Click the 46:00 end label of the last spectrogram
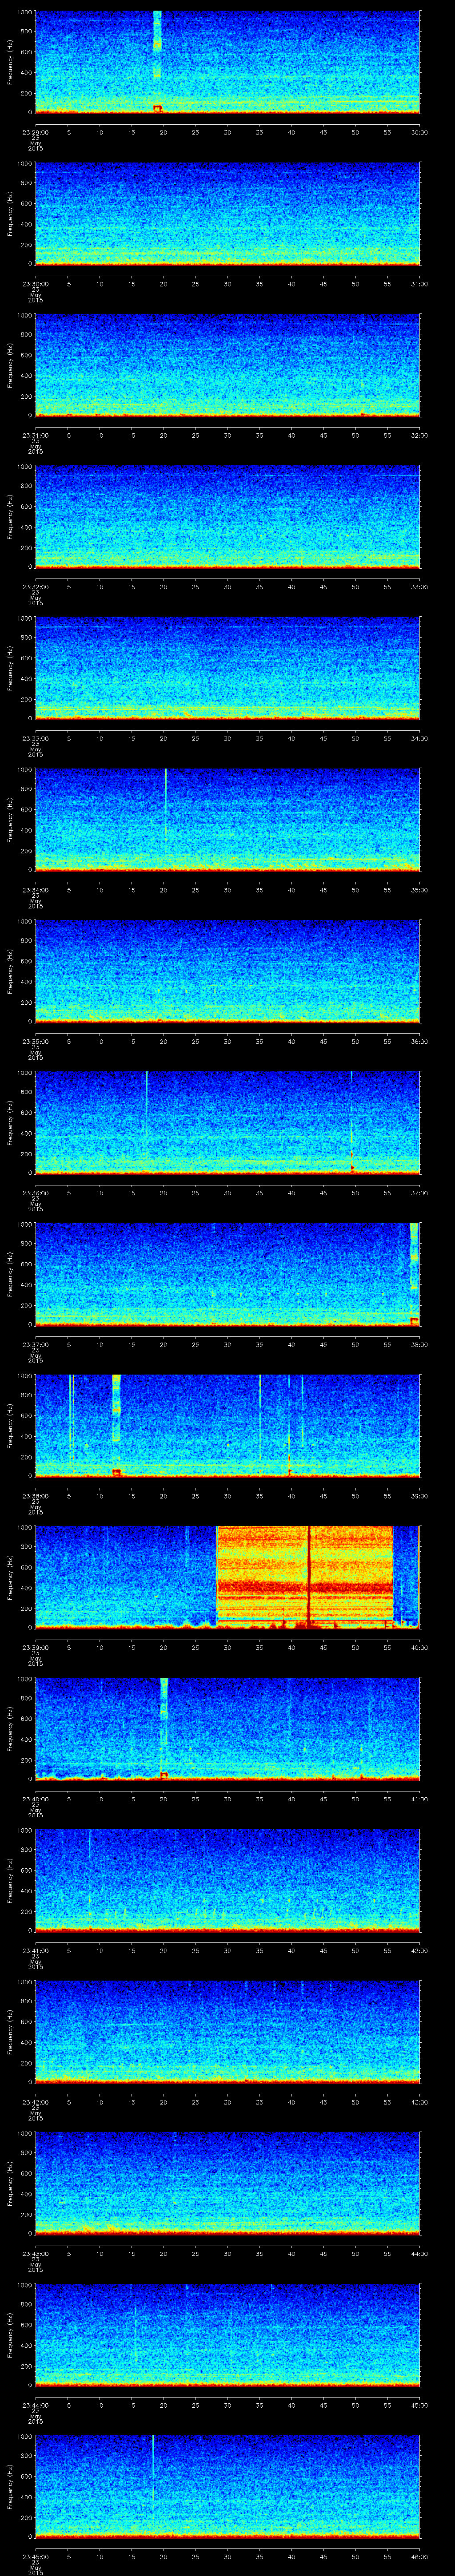455x2576 pixels. click(x=420, y=2558)
